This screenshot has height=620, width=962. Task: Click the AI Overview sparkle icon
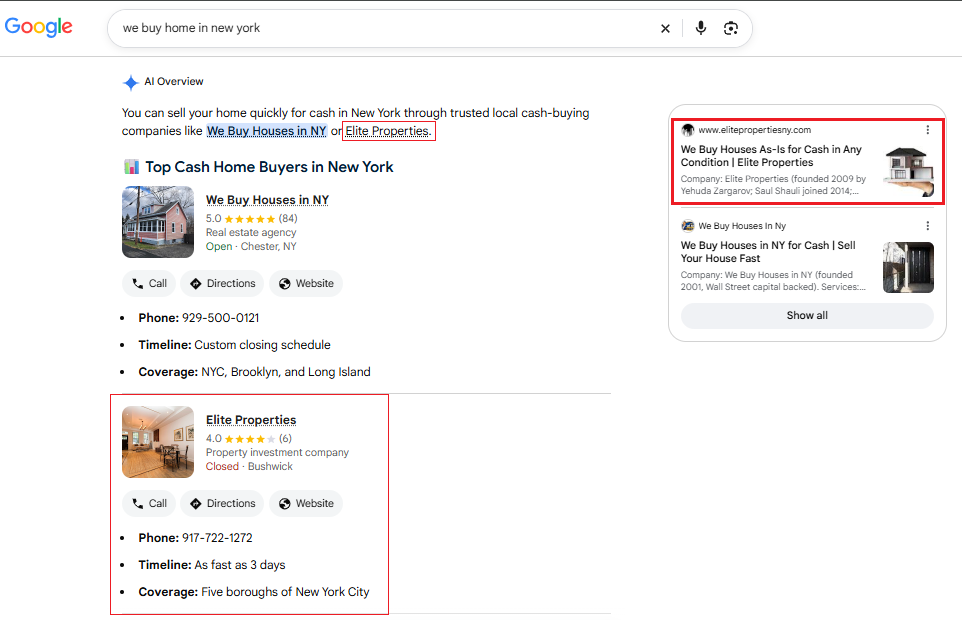[131, 82]
